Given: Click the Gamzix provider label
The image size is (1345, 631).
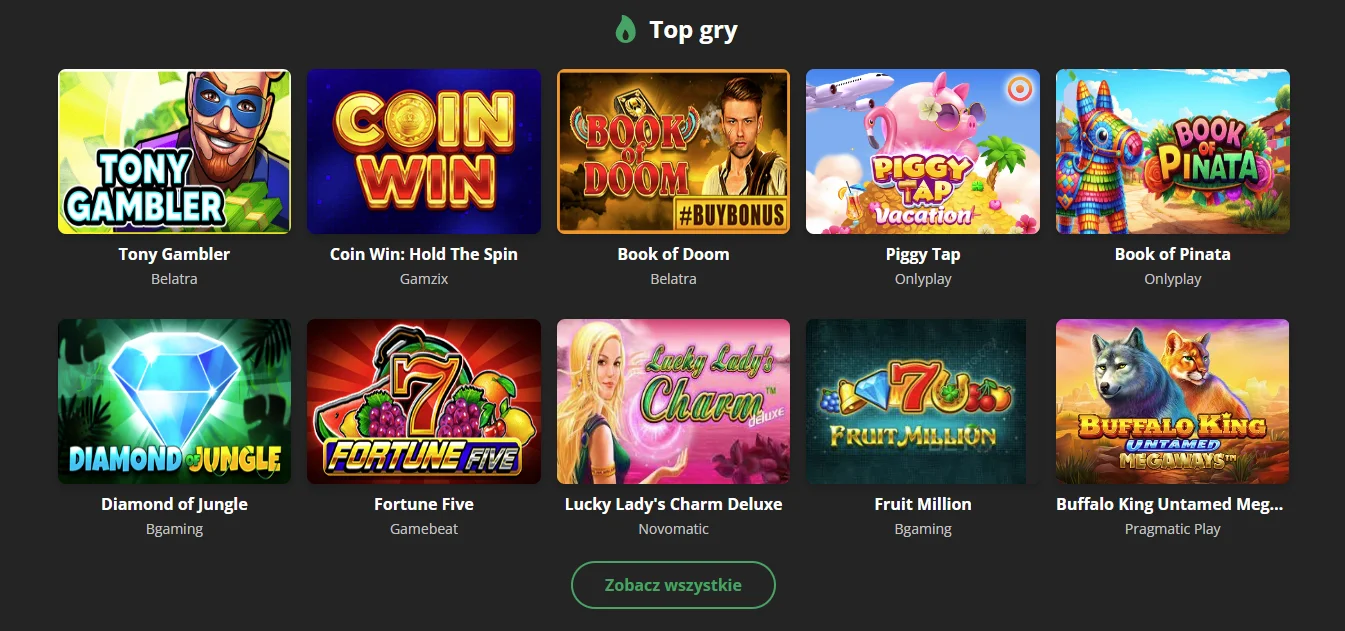Looking at the screenshot, I should click(x=424, y=279).
